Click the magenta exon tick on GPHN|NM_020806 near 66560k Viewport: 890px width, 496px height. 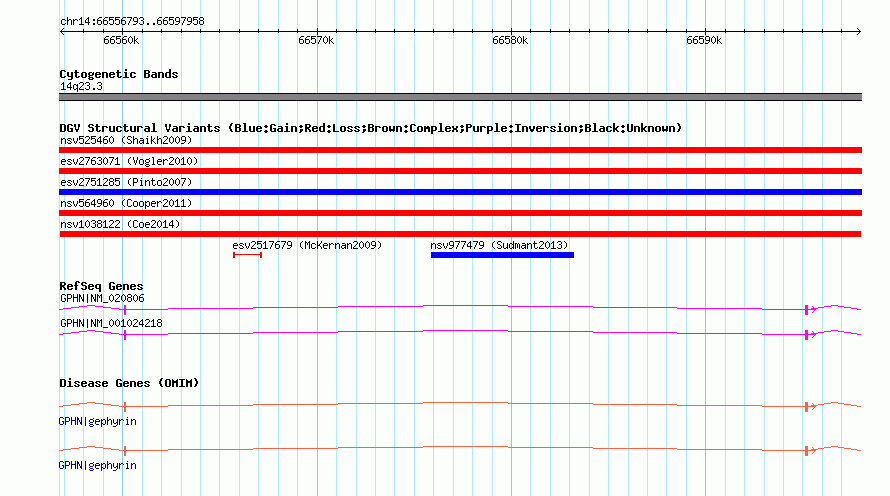coord(125,310)
